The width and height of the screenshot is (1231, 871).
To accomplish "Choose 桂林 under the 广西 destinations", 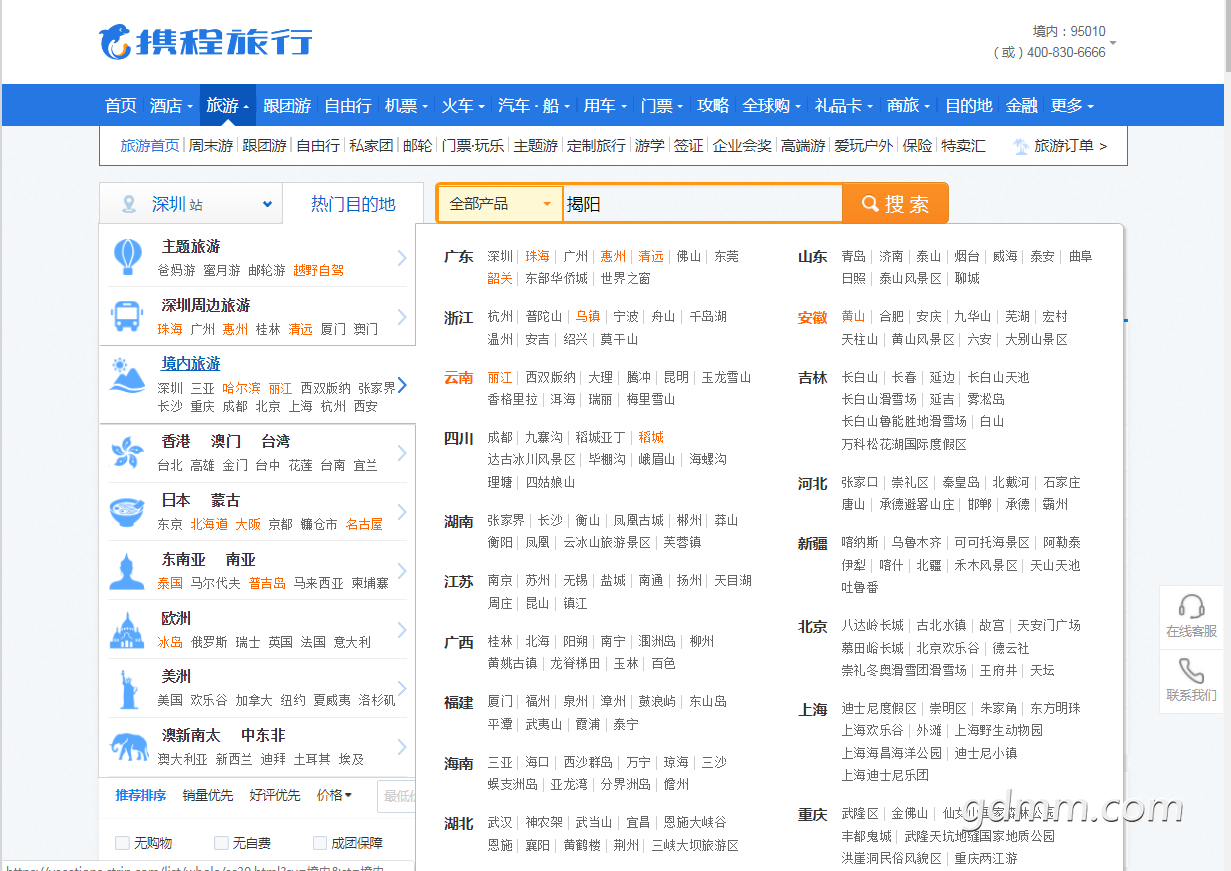I will (x=500, y=641).
